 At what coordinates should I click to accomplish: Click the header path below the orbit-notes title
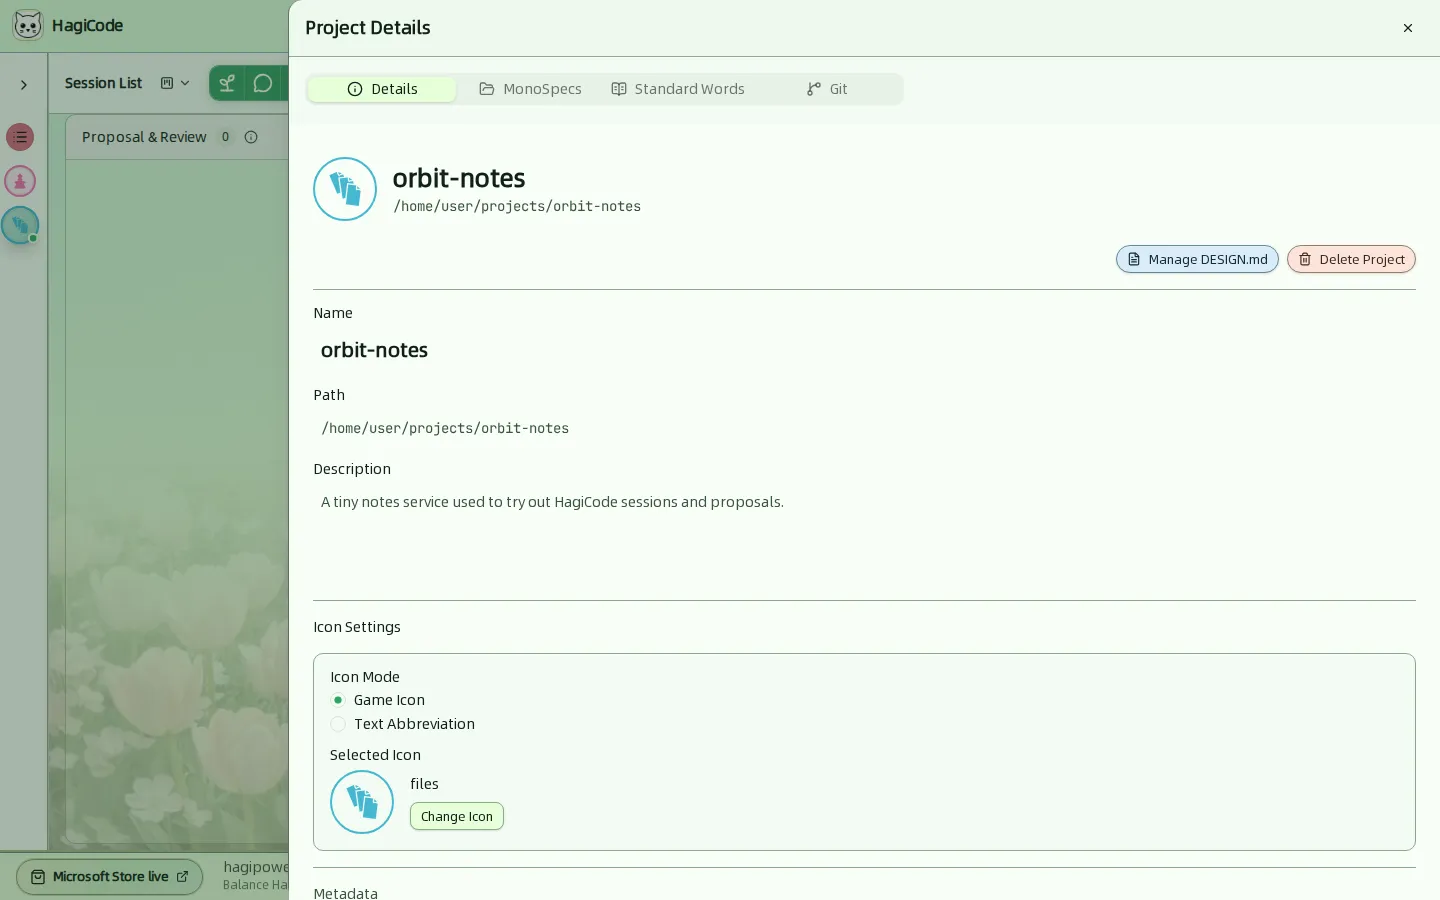pos(517,206)
